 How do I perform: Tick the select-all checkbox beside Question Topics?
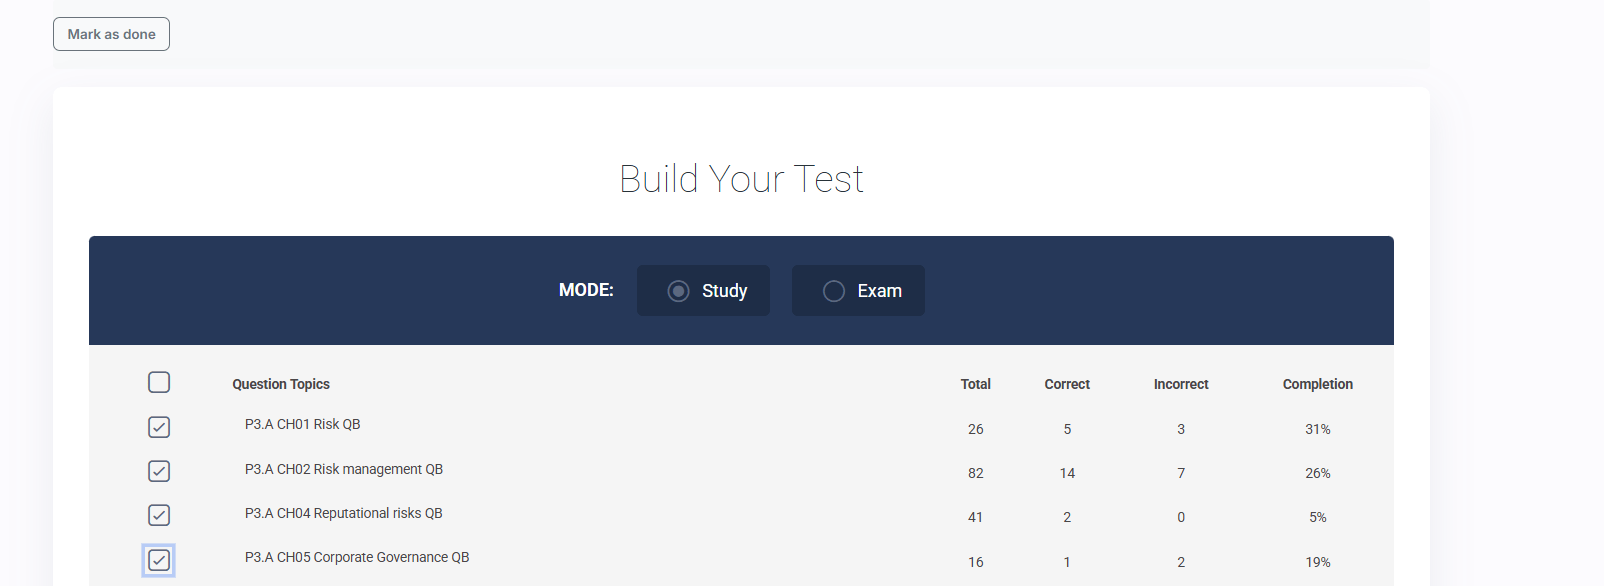pos(159,382)
